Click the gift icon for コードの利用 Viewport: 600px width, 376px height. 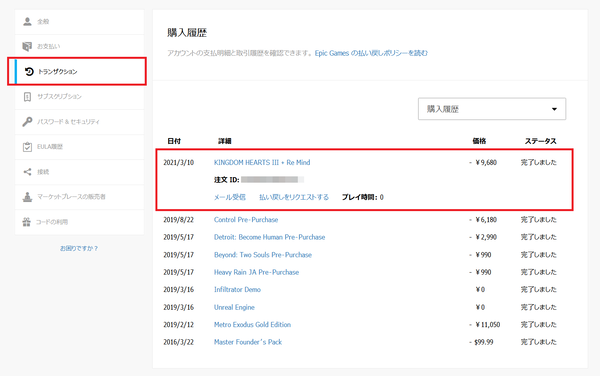point(26,222)
